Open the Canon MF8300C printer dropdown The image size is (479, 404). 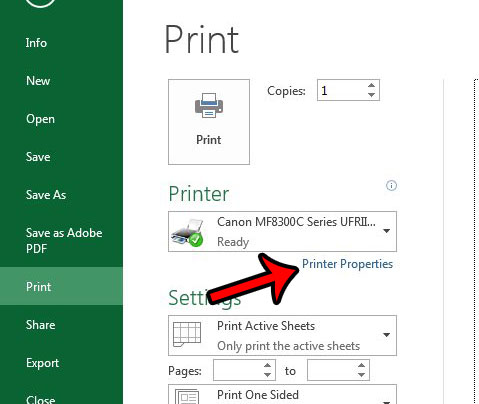(282, 231)
